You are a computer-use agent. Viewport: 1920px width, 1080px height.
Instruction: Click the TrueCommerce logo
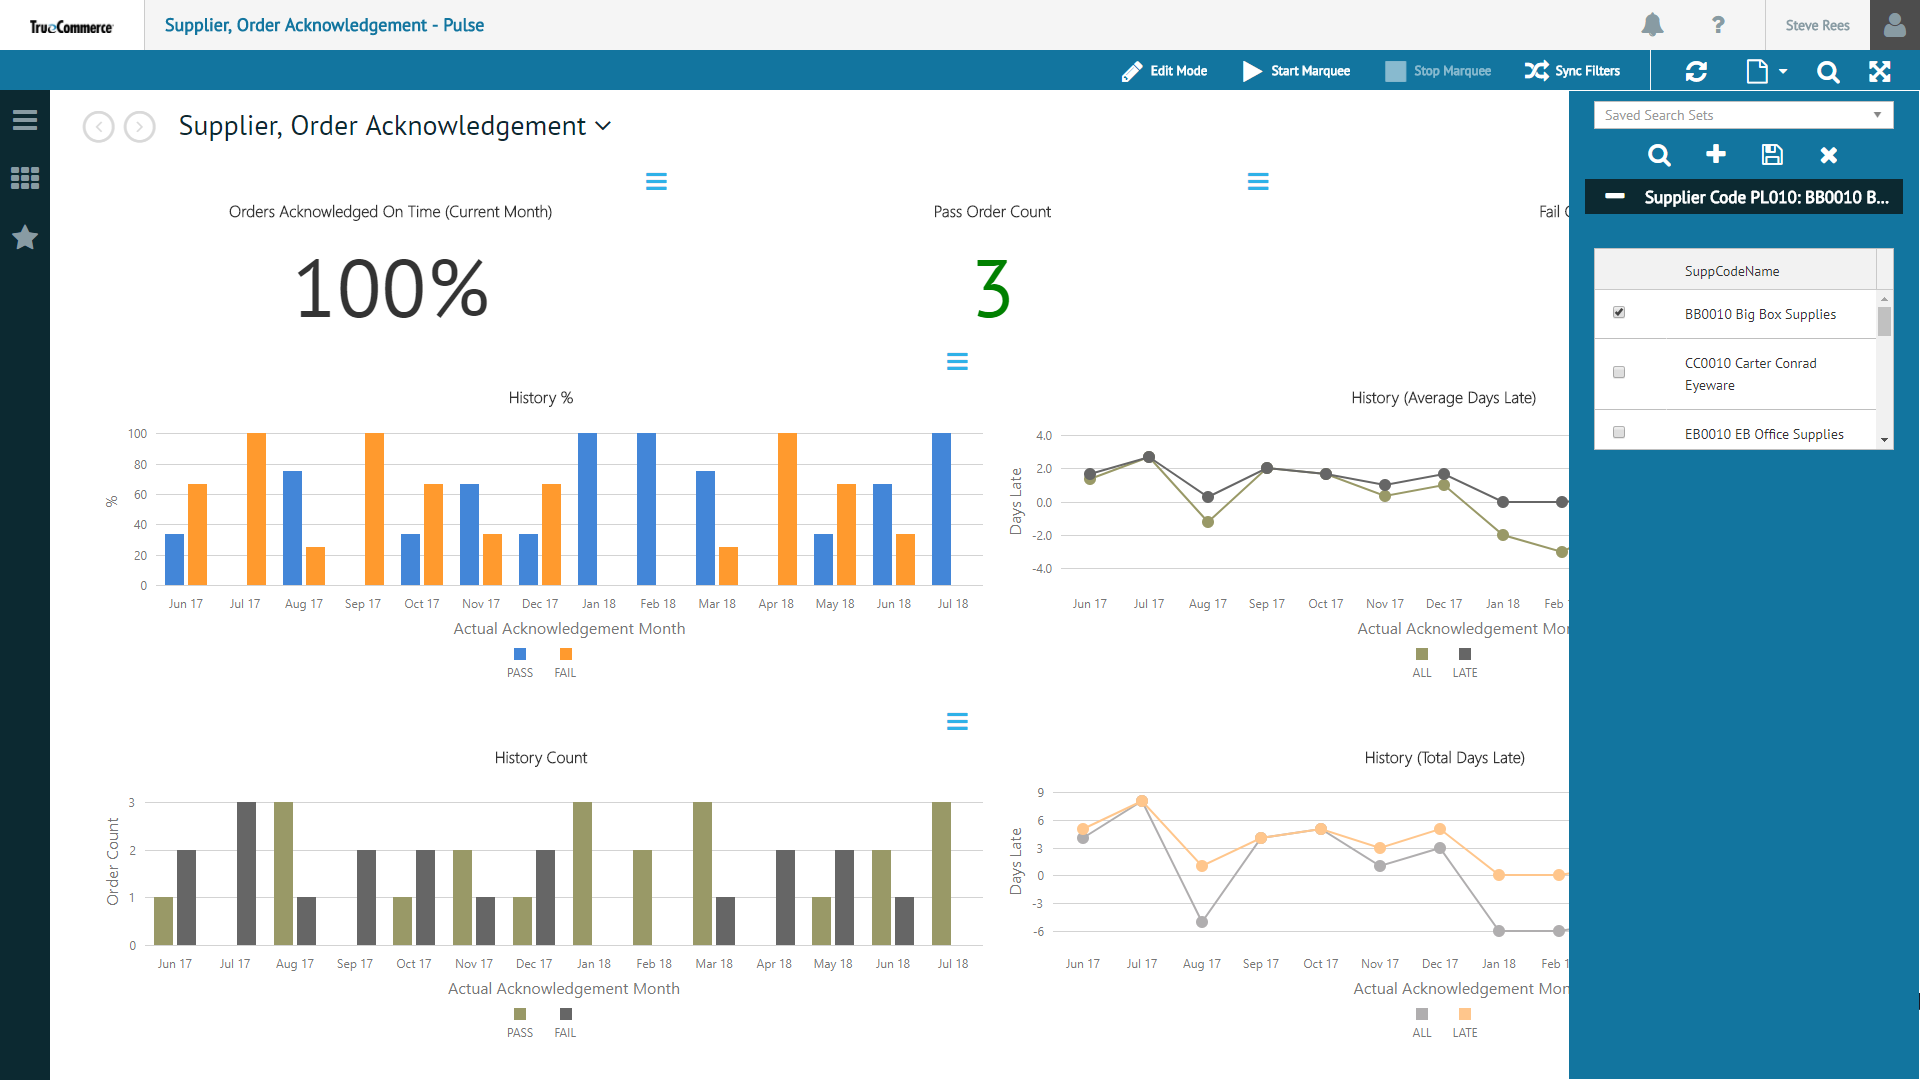tap(71, 27)
